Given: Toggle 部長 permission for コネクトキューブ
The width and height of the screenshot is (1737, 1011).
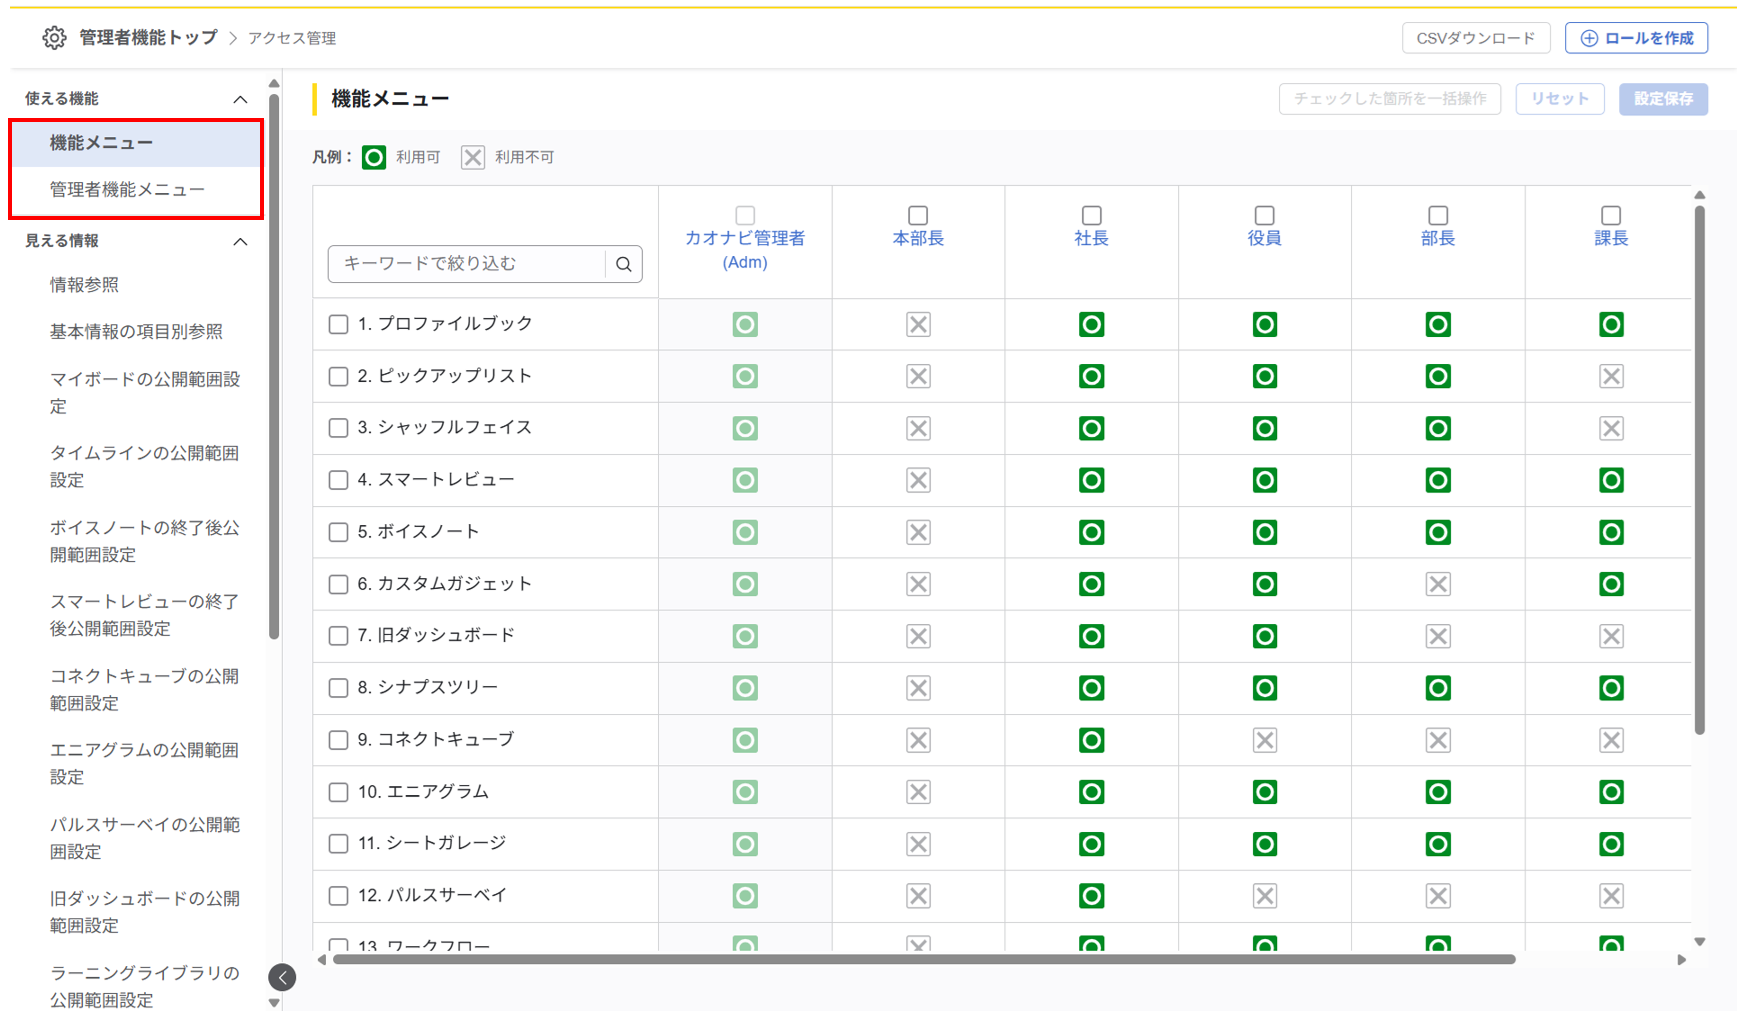Looking at the screenshot, I should tap(1438, 740).
